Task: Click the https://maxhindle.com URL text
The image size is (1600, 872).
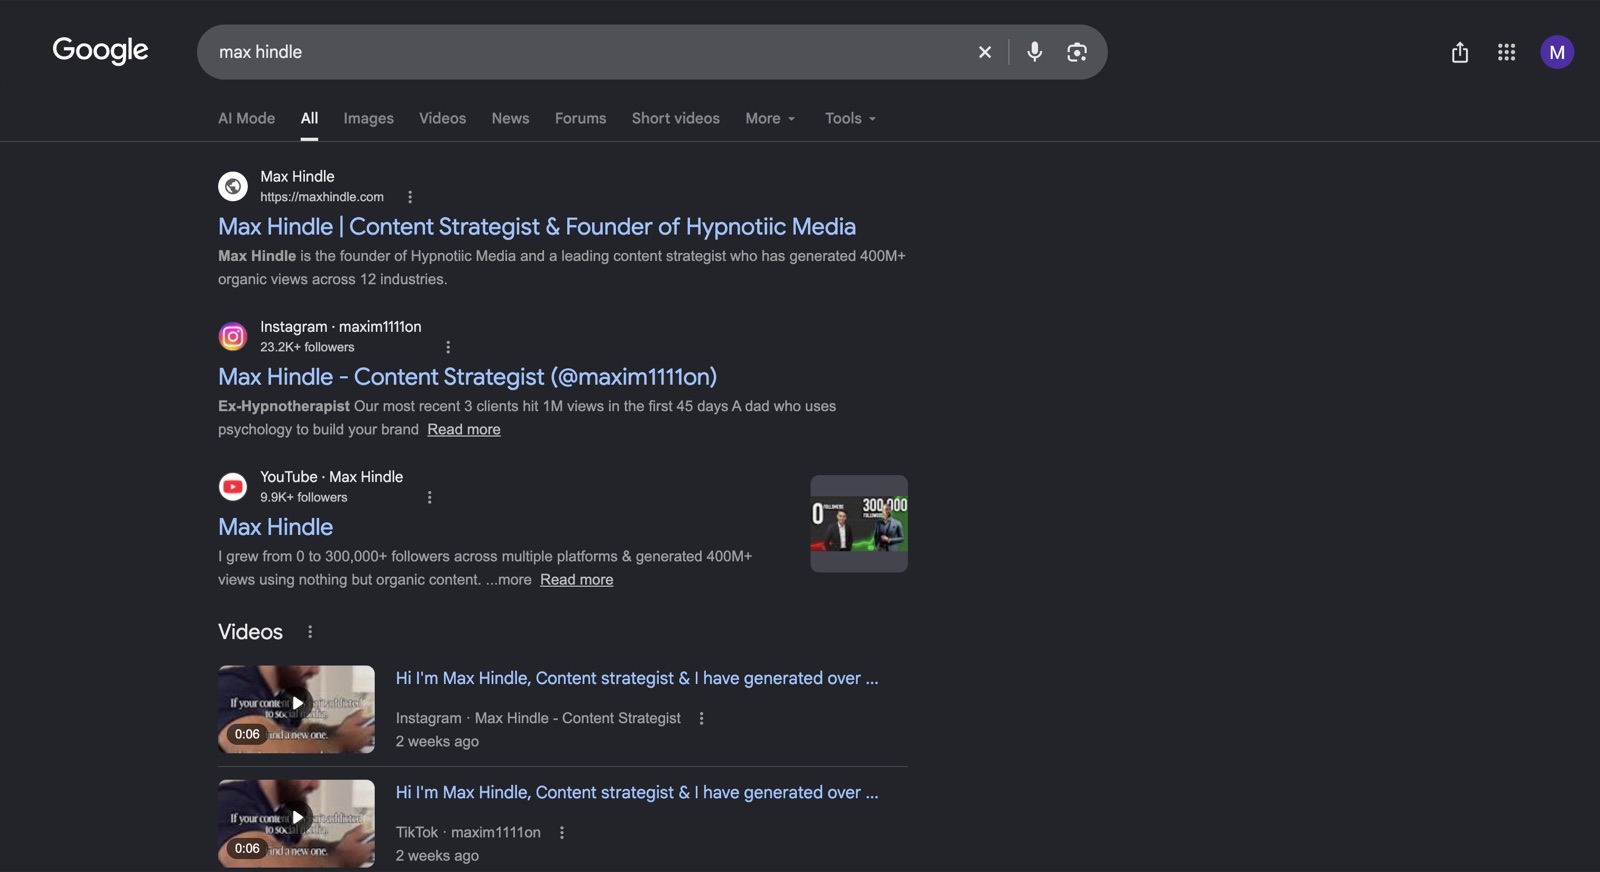Action: coord(322,197)
